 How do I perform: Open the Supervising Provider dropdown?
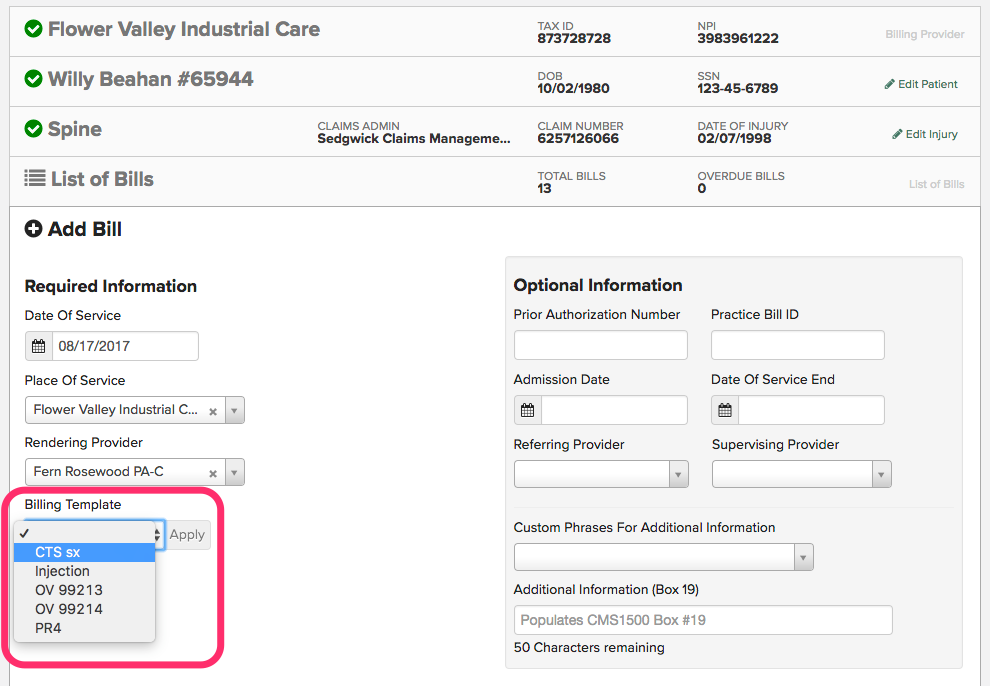tap(881, 474)
